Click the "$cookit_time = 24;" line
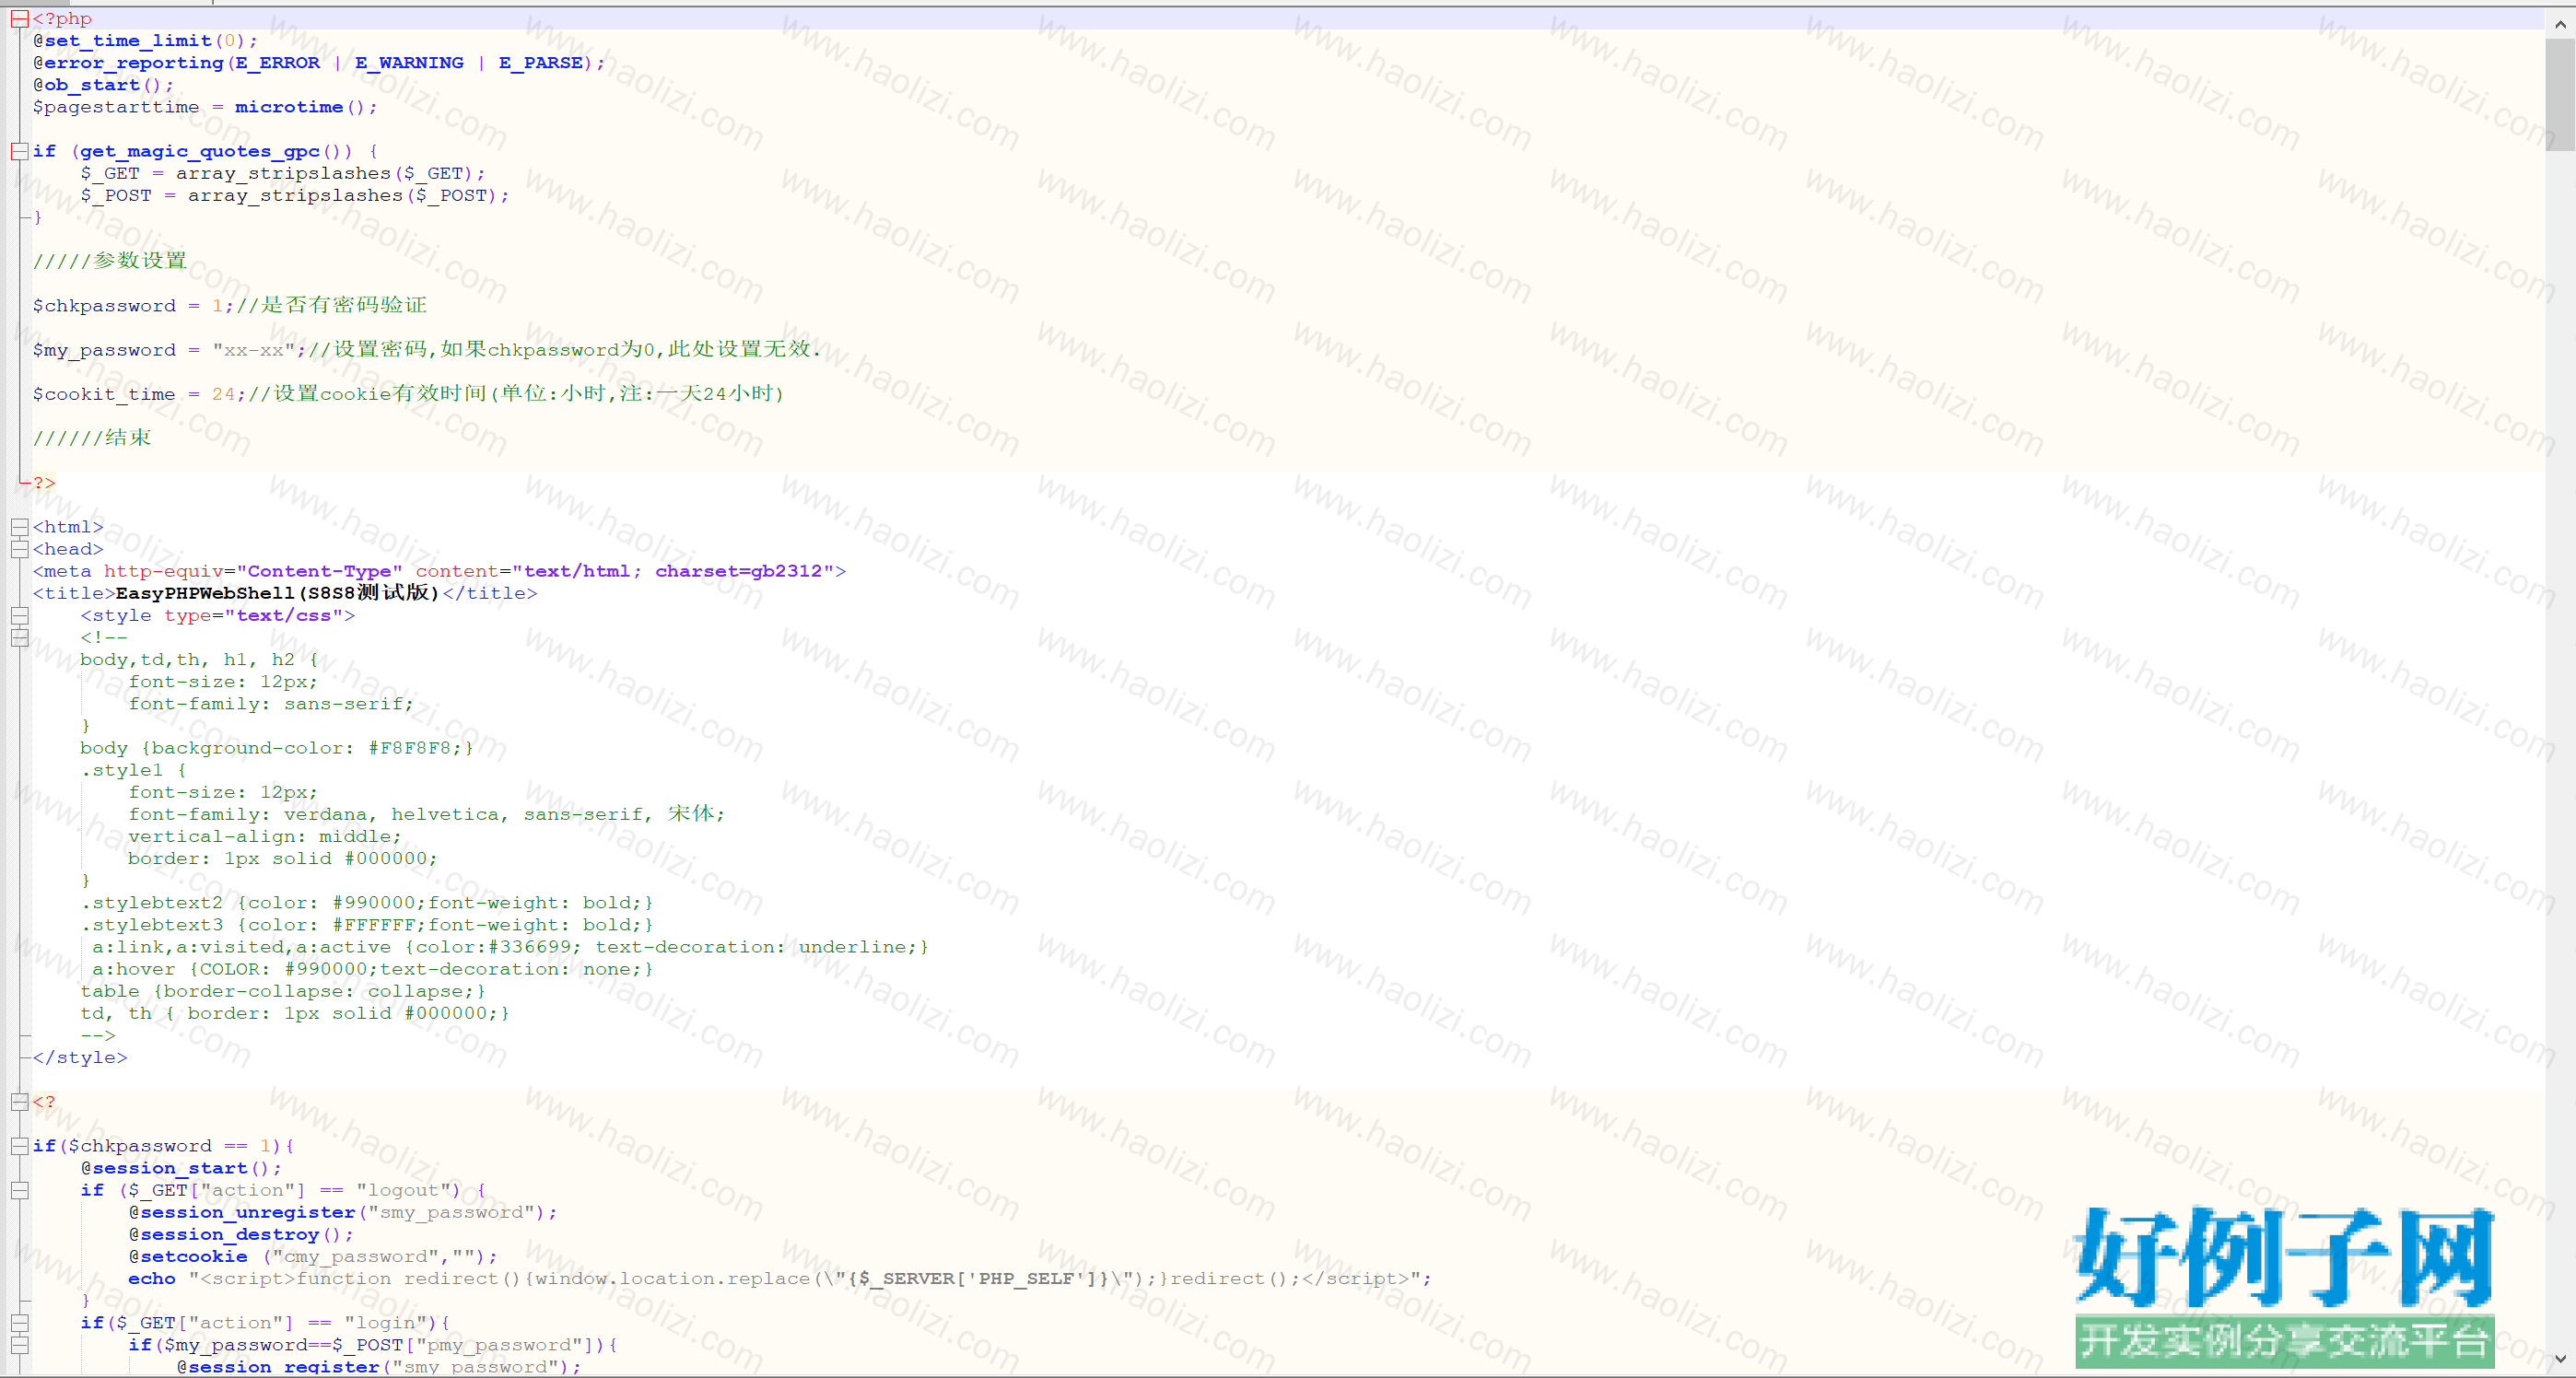Screen dimensions: 2576x1378 click(139, 394)
